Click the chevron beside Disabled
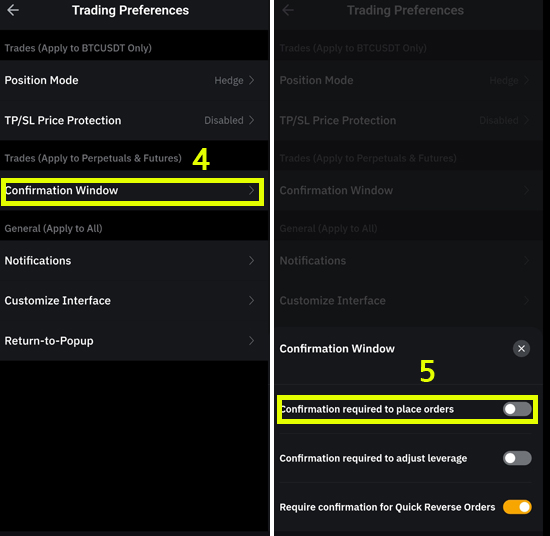550x536 pixels. point(251,120)
